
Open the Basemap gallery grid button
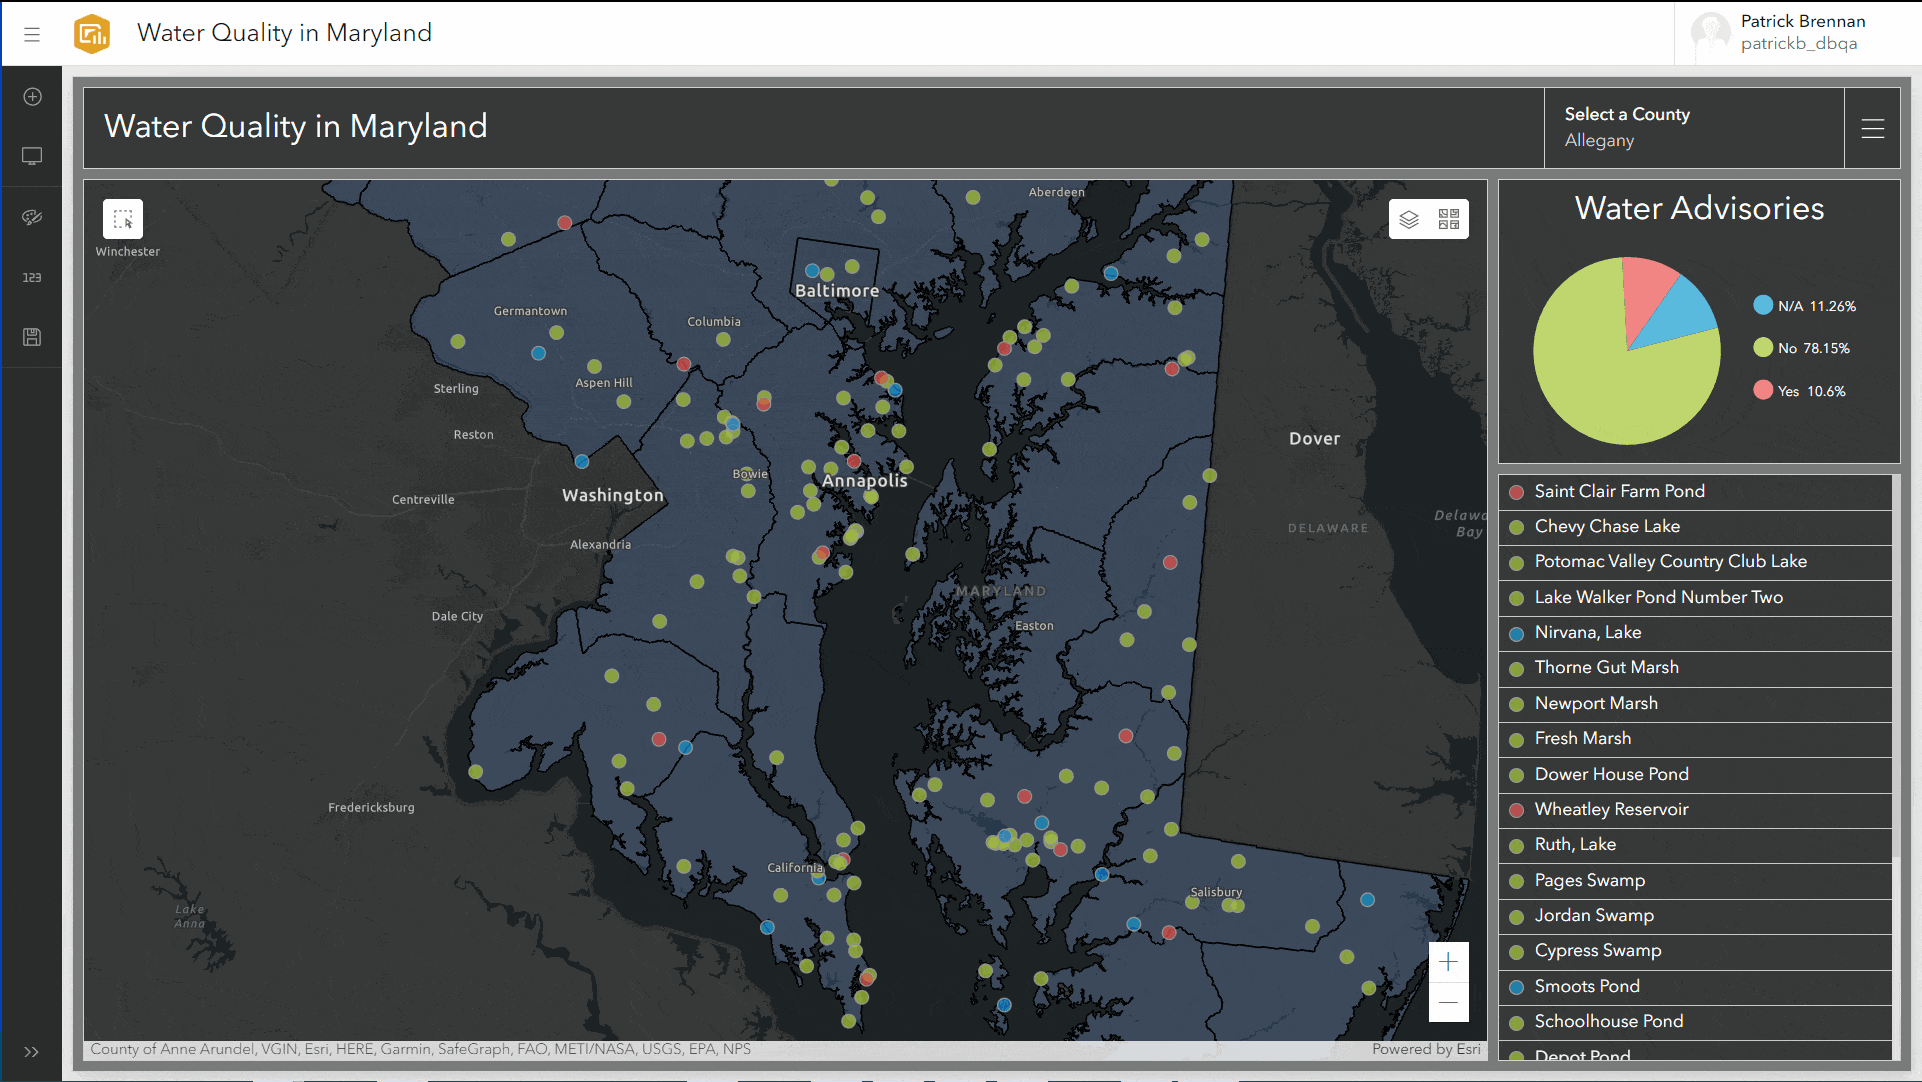click(1449, 219)
